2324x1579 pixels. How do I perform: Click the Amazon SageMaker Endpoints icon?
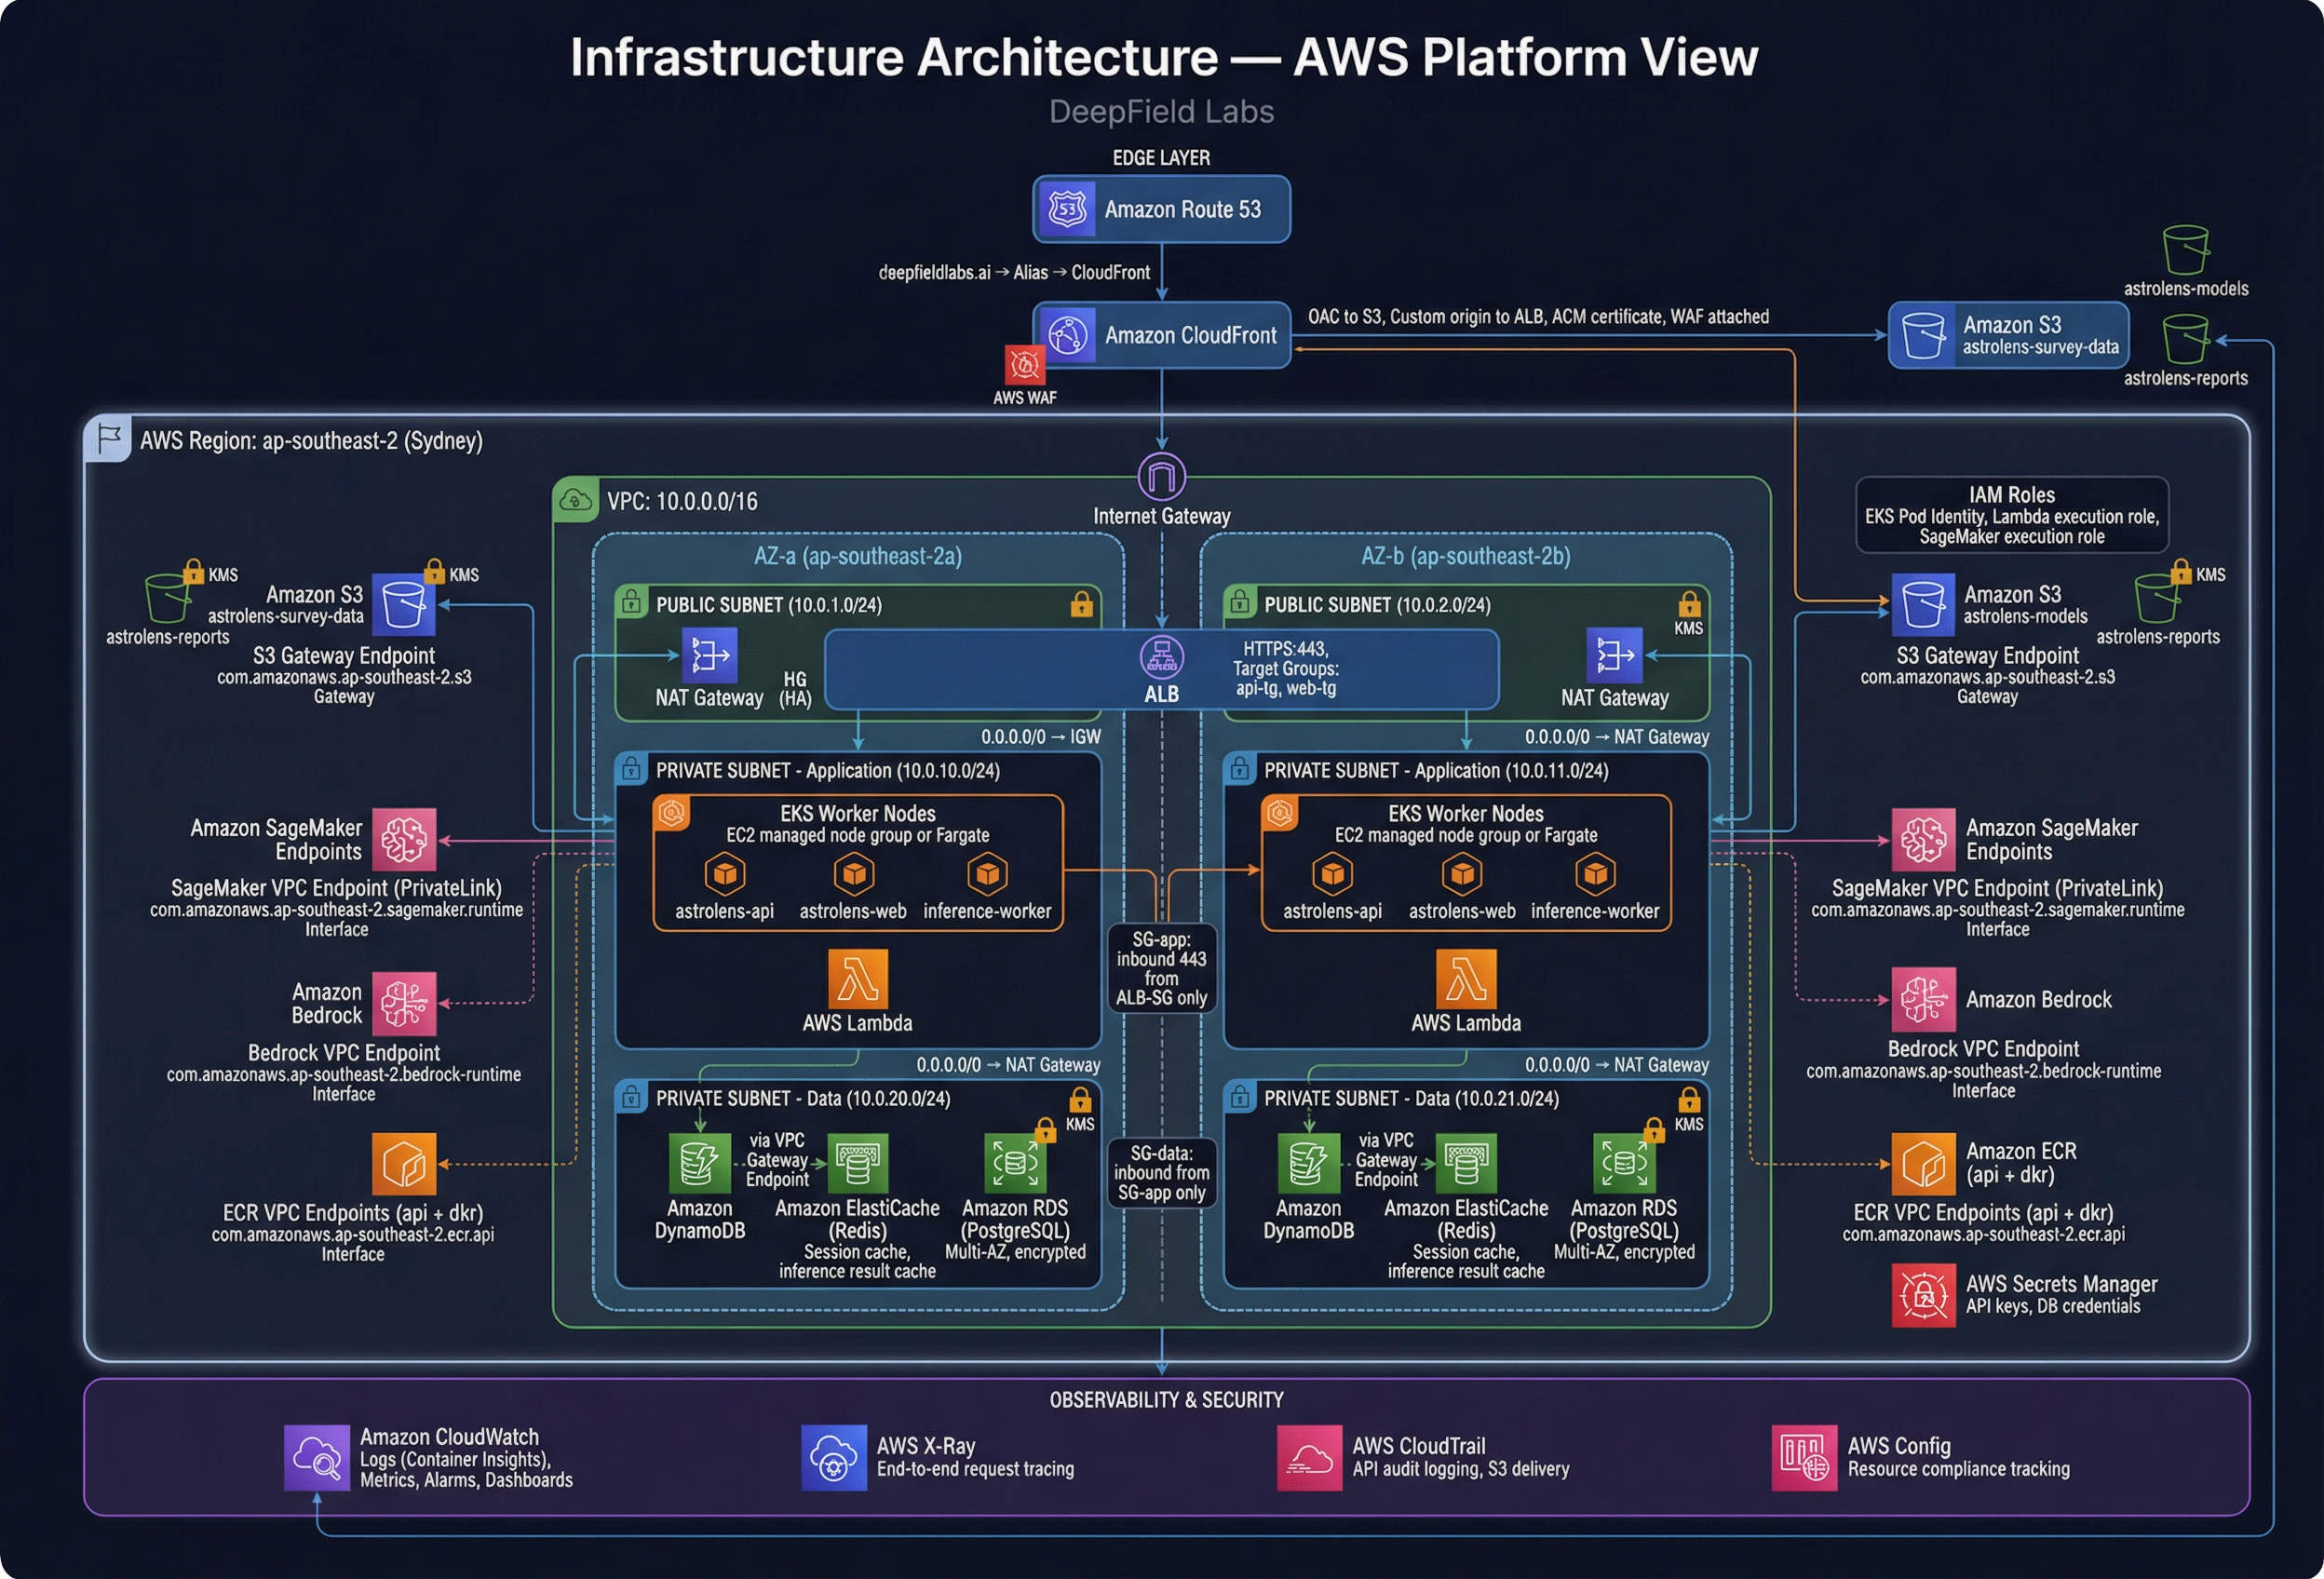pyautogui.click(x=404, y=839)
